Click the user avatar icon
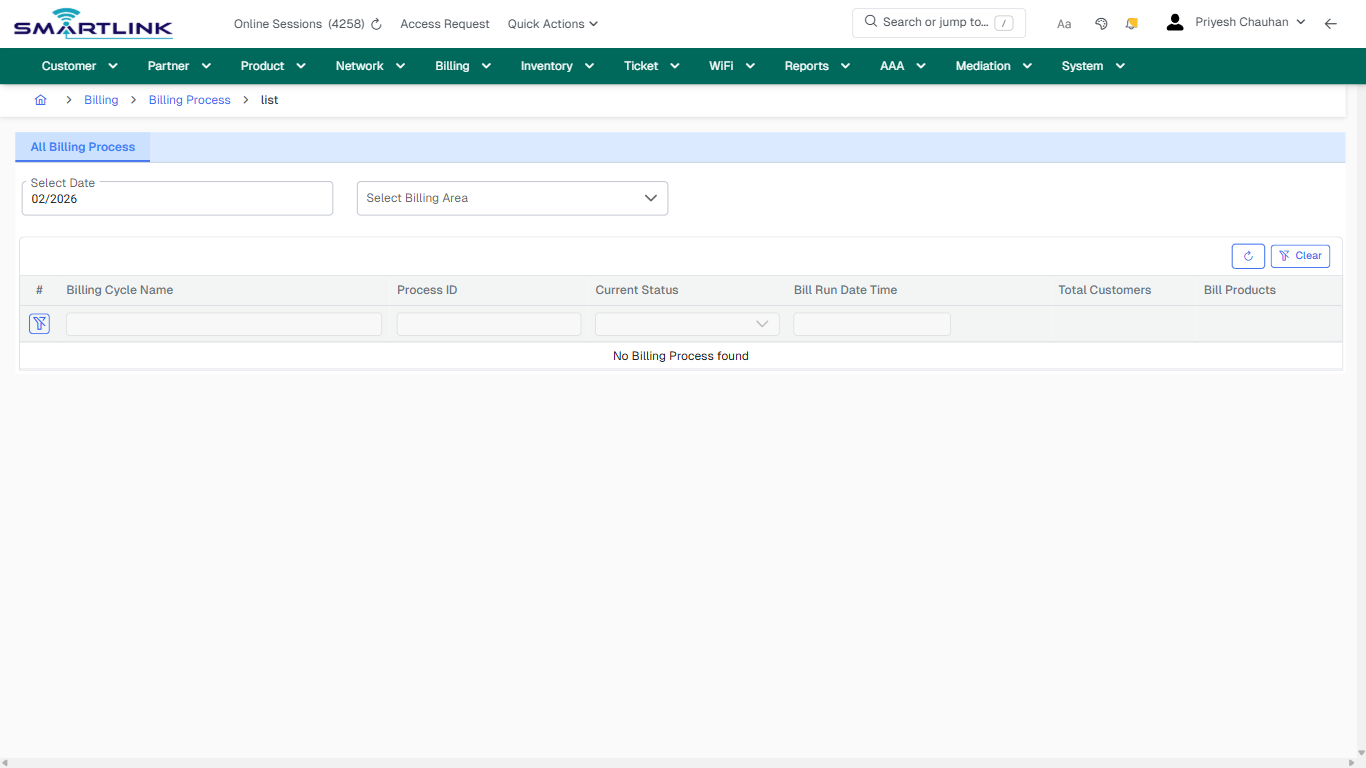1366x768 pixels. tap(1174, 21)
